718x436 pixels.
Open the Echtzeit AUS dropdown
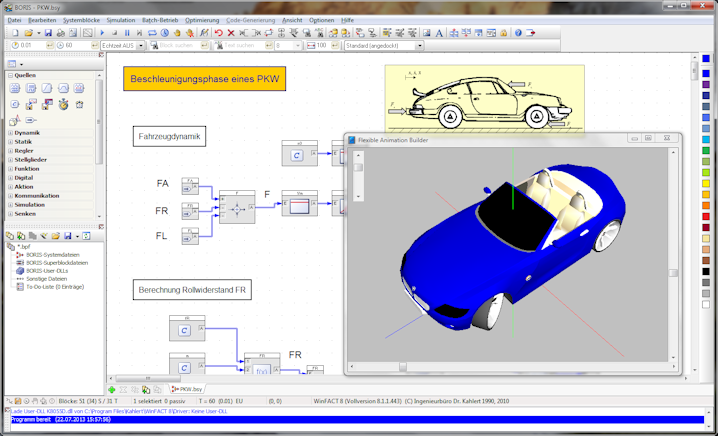point(141,46)
